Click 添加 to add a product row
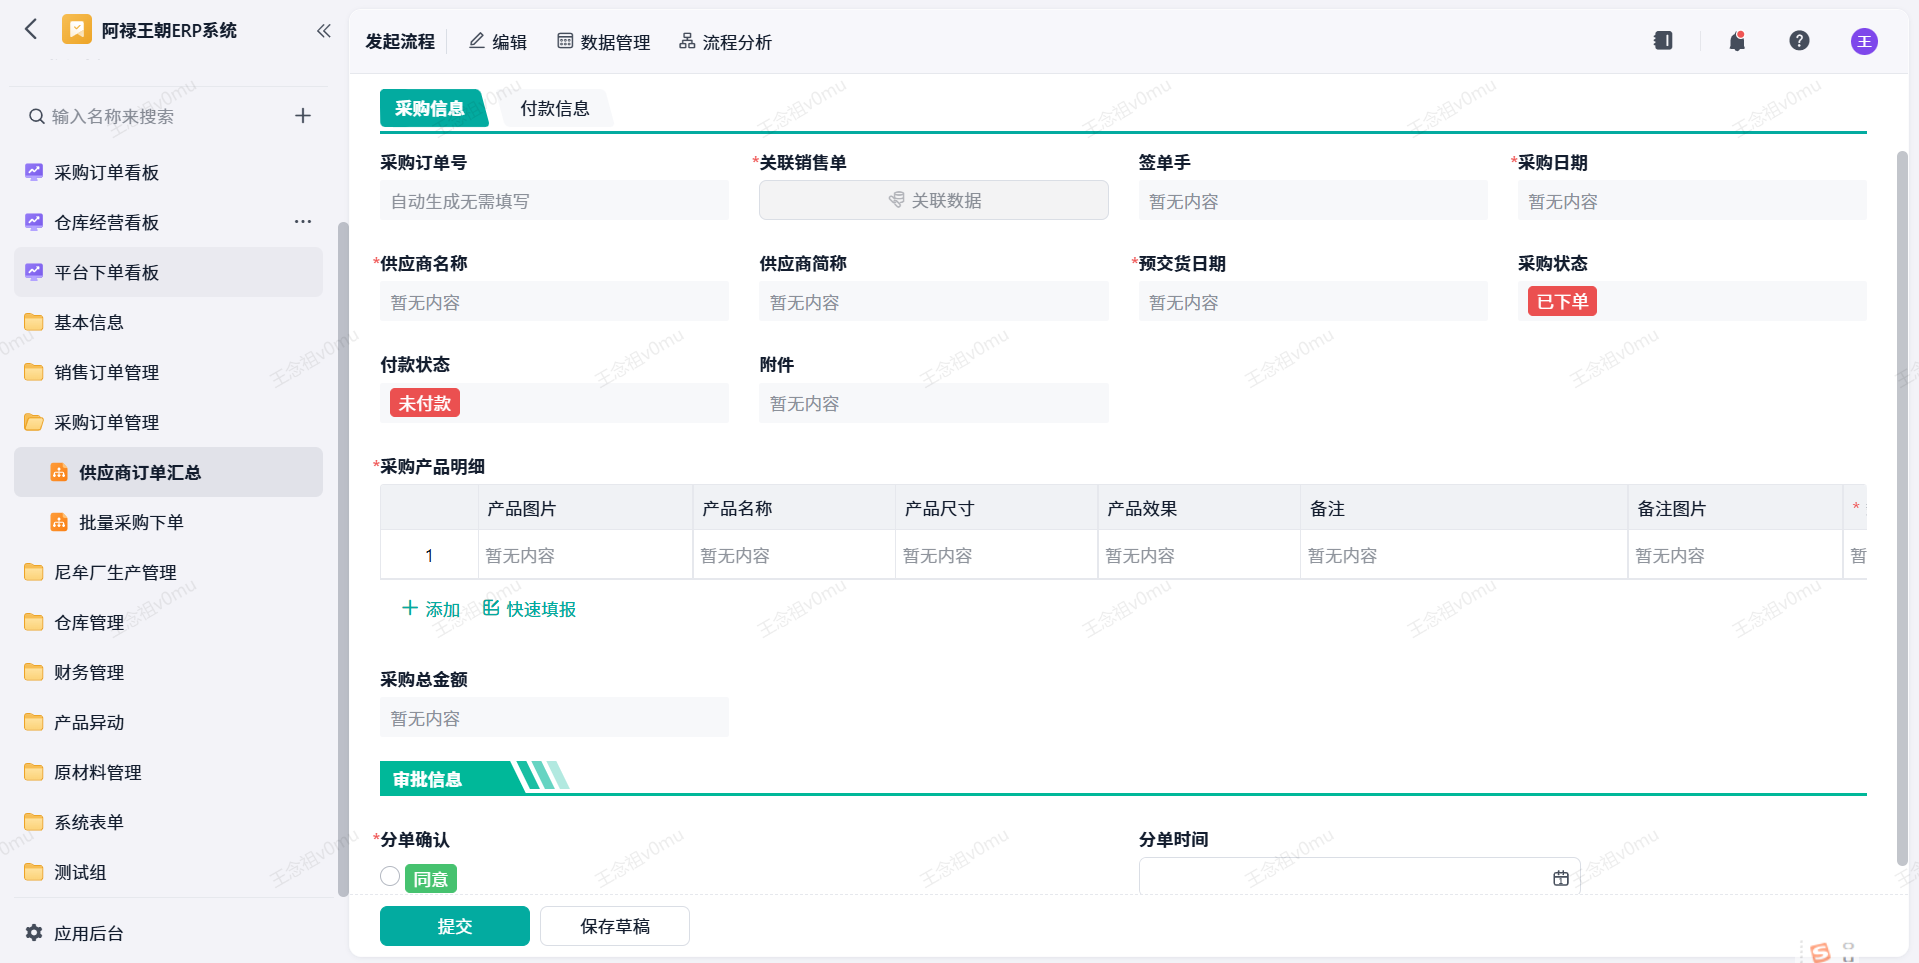Image resolution: width=1919 pixels, height=963 pixels. click(431, 609)
